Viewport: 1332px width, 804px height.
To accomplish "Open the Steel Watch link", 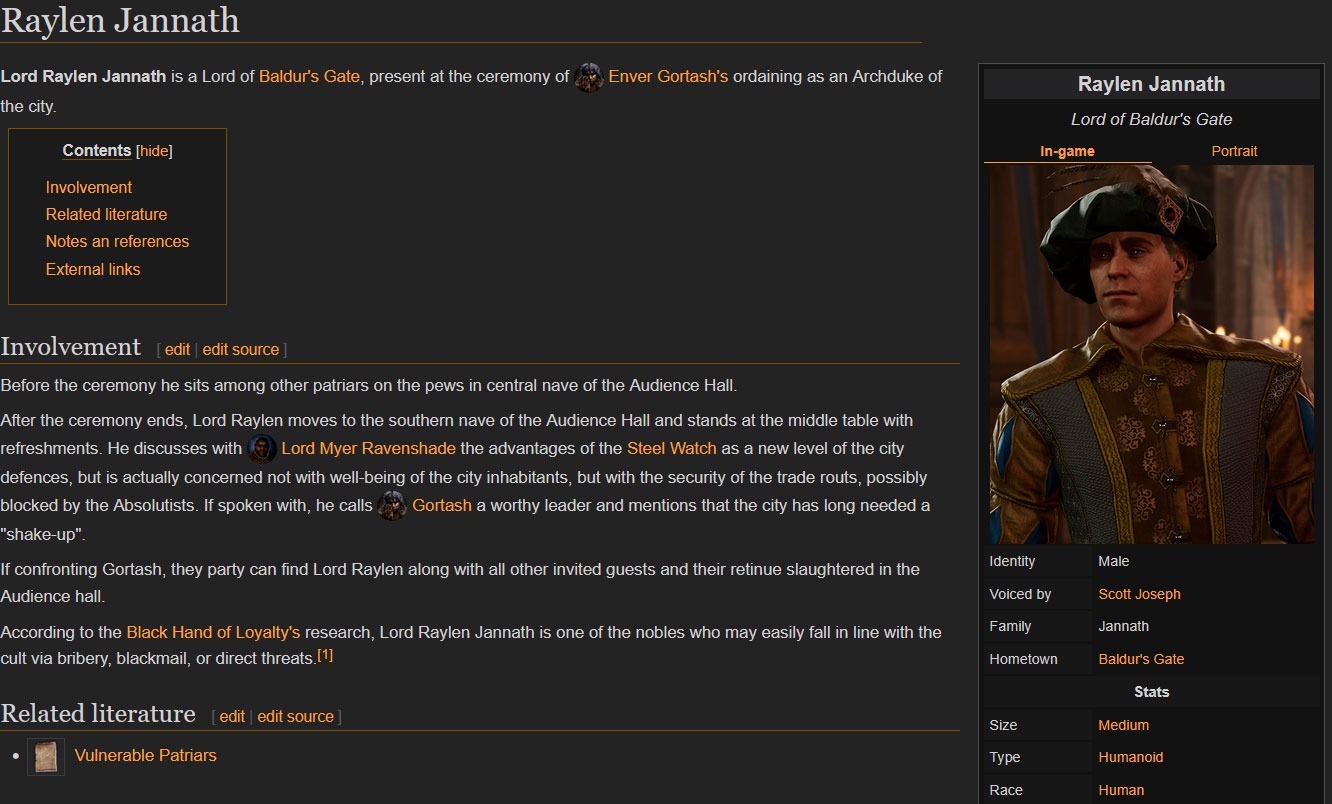I will 672,448.
